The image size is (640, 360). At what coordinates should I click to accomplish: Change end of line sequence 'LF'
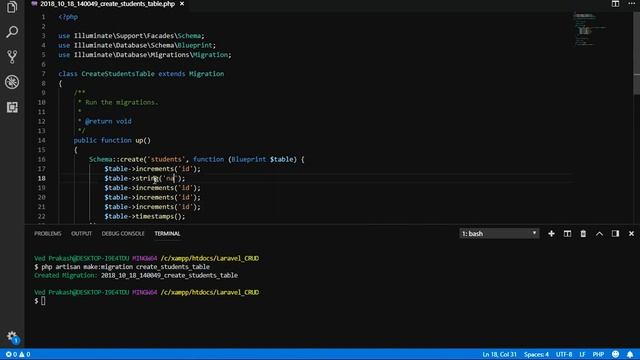582,354
